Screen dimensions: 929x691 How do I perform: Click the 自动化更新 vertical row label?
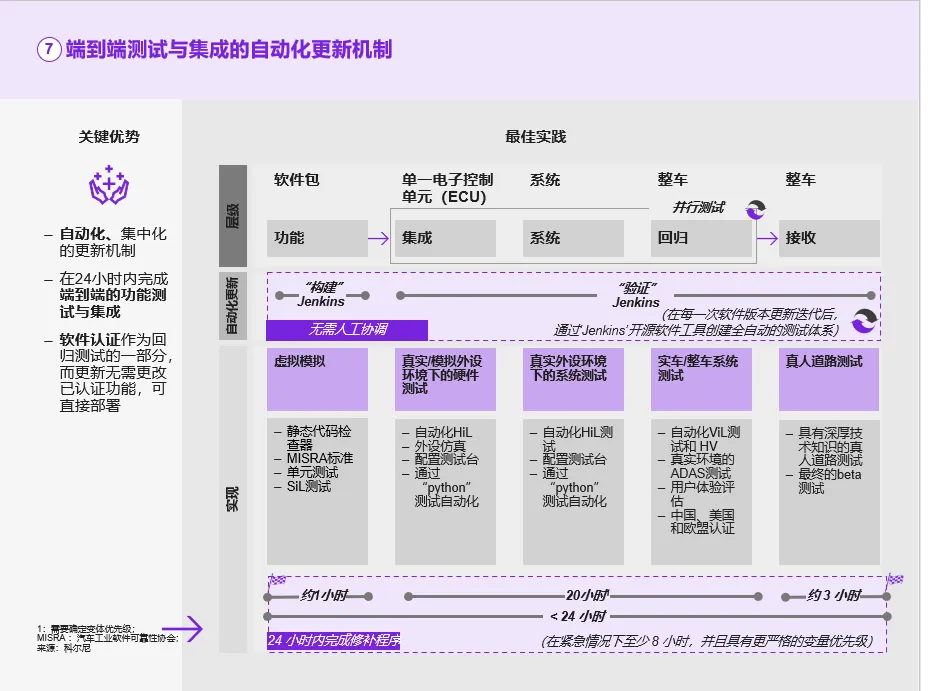(232, 305)
